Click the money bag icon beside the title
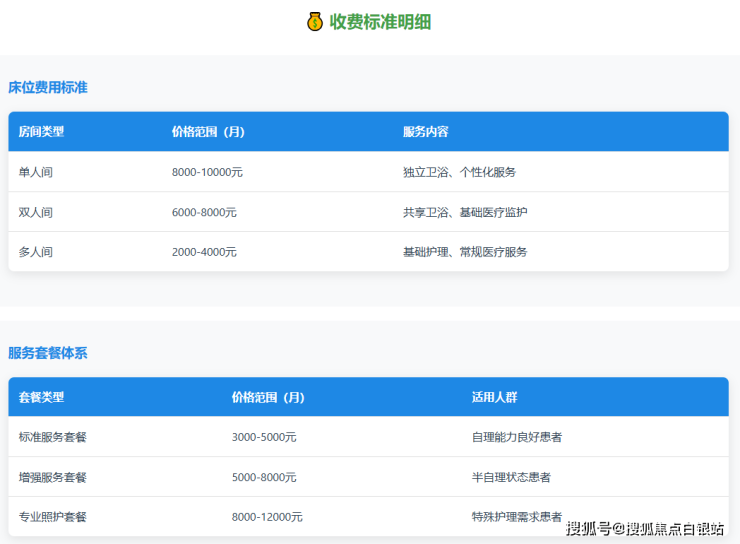This screenshot has height=544, width=740. click(316, 22)
